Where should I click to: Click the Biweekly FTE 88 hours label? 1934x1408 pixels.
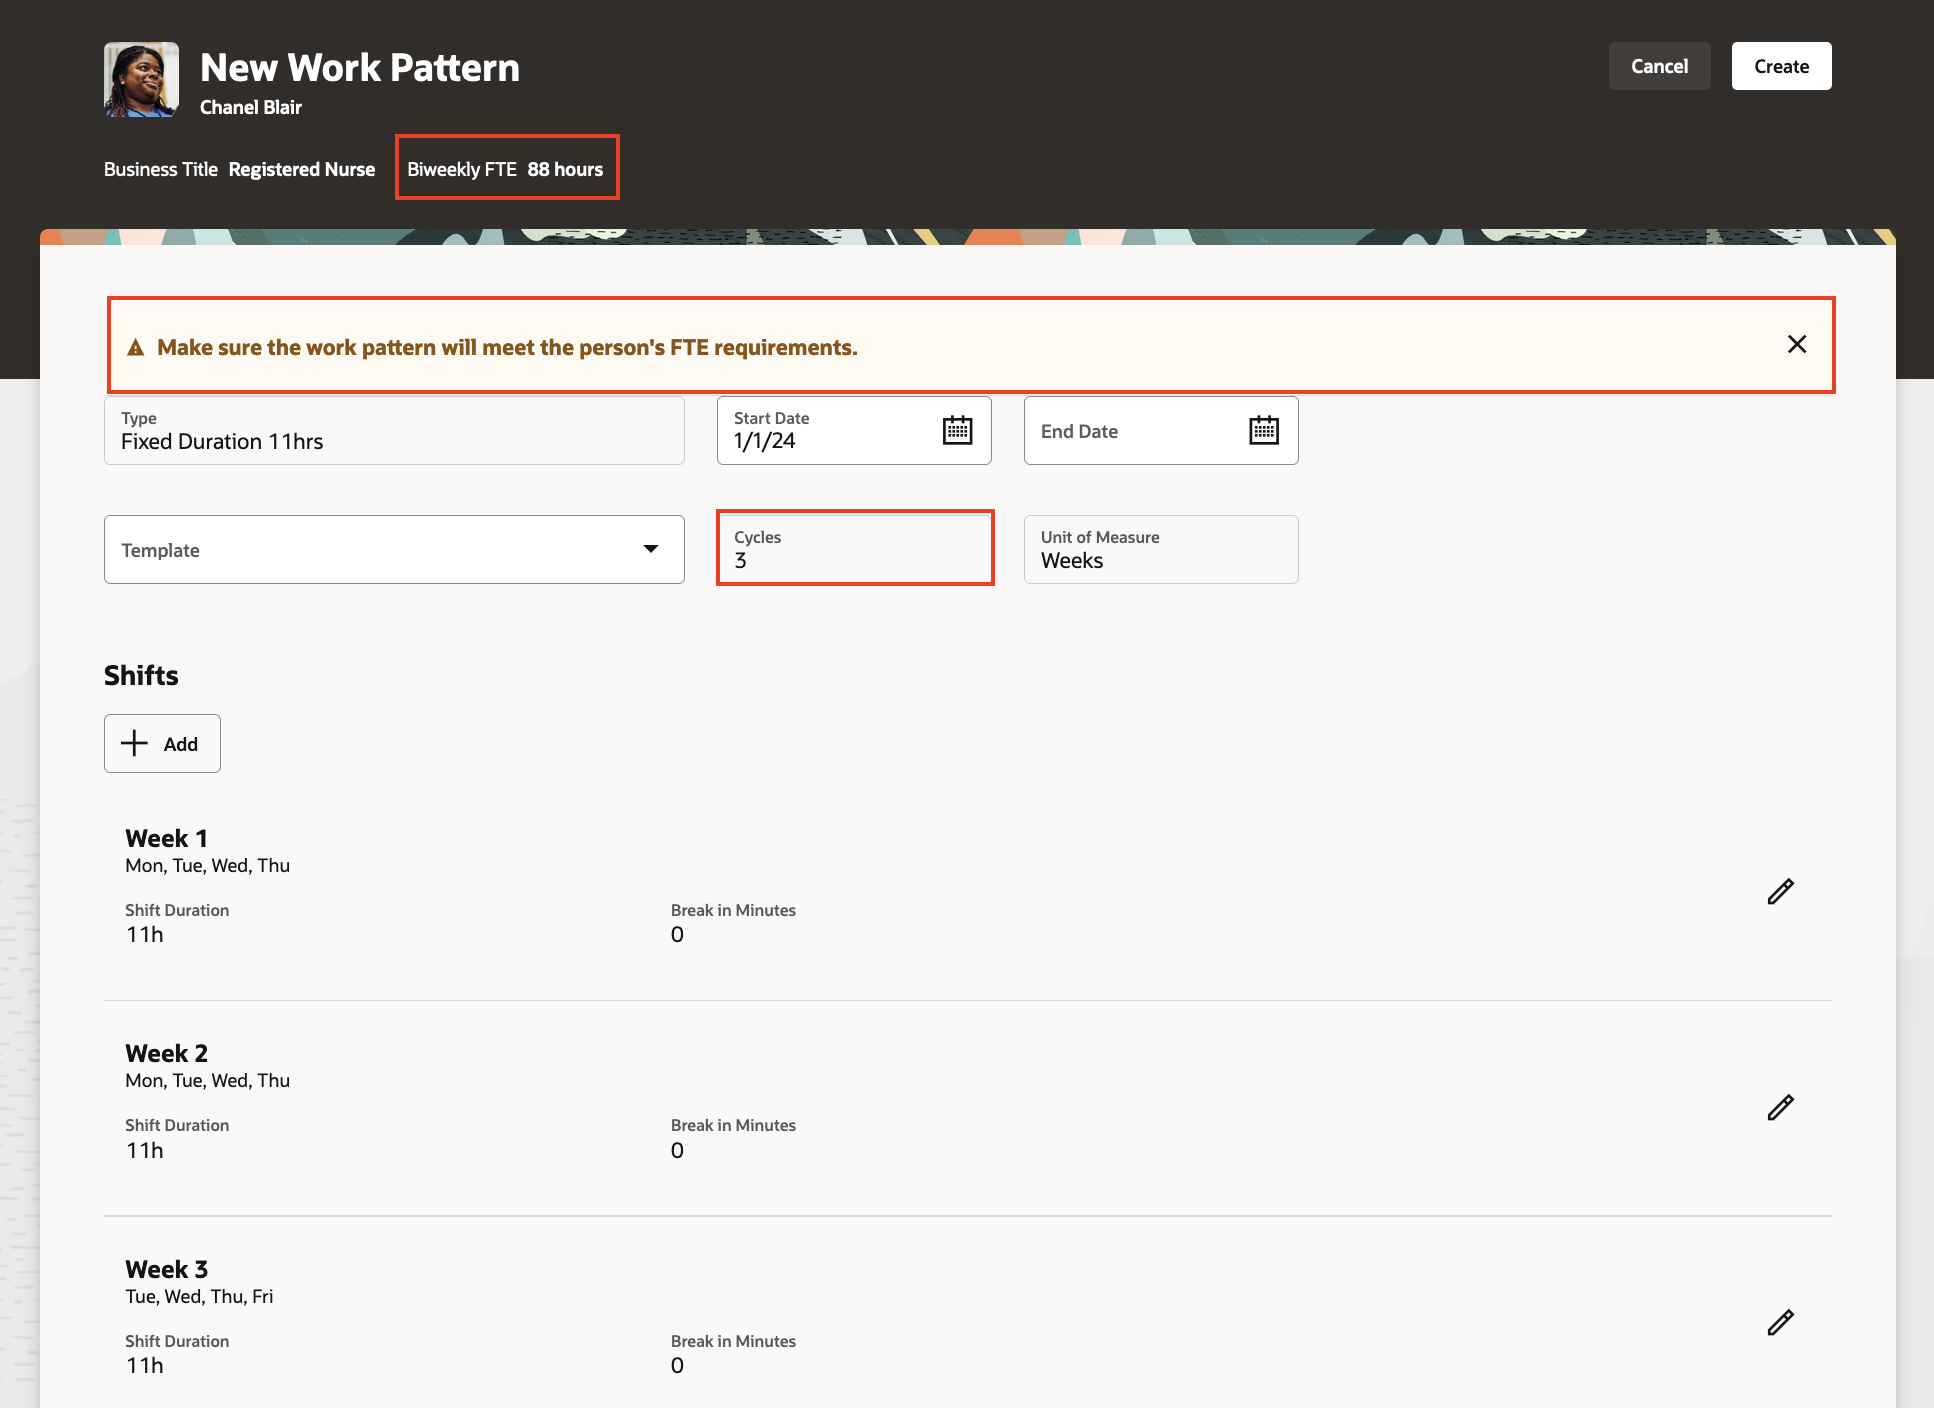click(506, 169)
